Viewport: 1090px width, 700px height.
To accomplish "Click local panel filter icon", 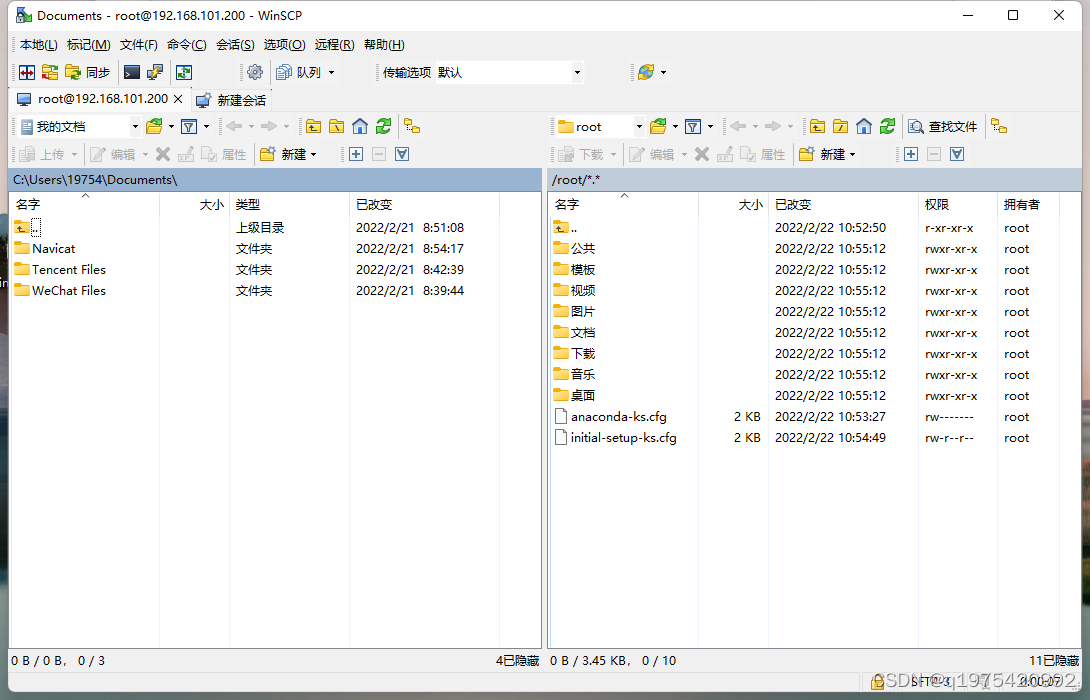I will pyautogui.click(x=189, y=127).
